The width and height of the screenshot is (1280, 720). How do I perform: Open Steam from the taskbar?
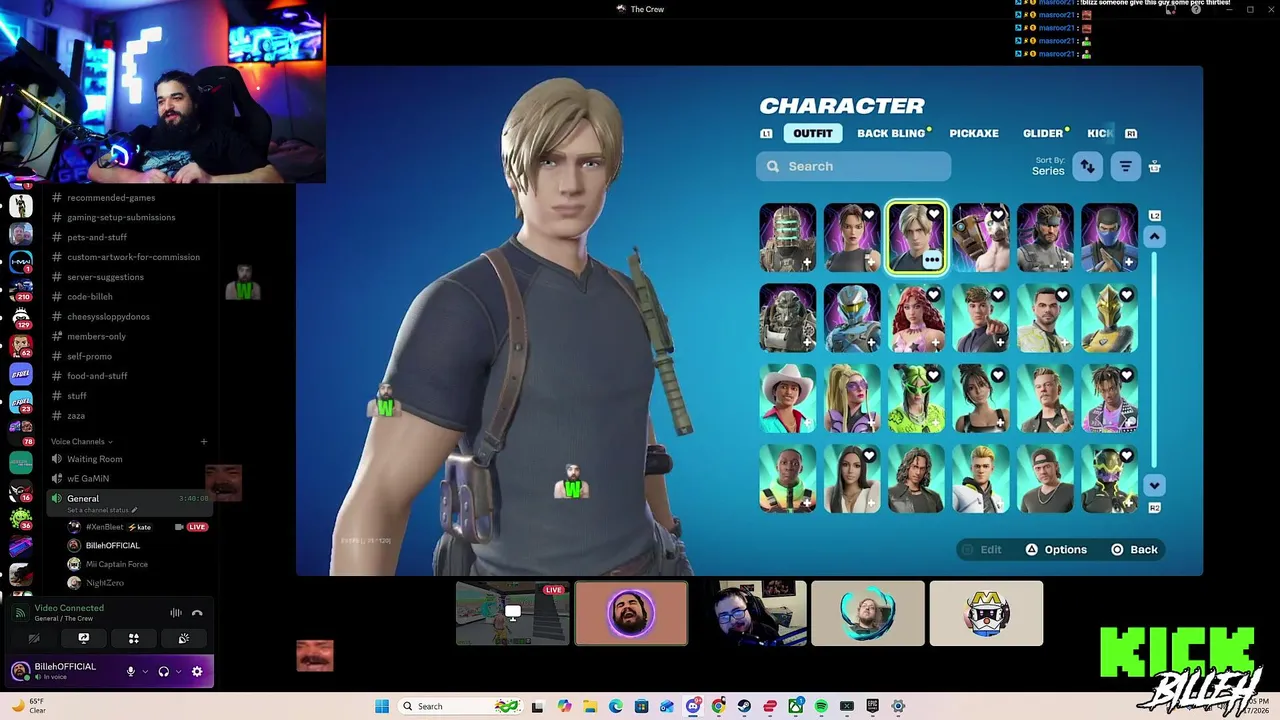coord(744,706)
